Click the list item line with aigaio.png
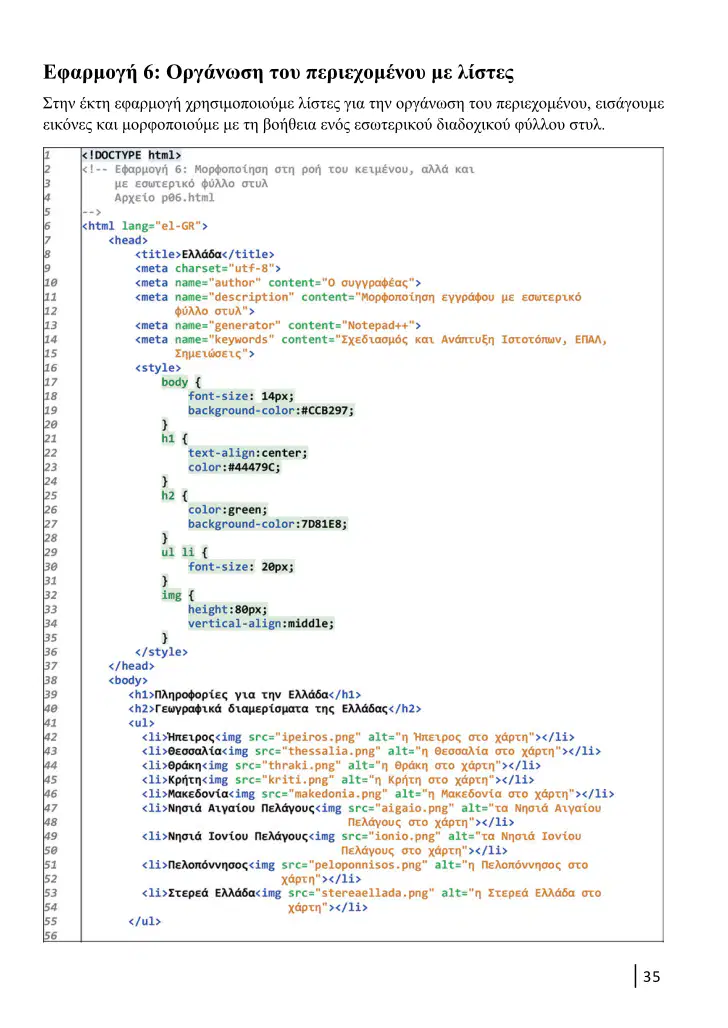Screen dimensions: 728x1028 371,808
